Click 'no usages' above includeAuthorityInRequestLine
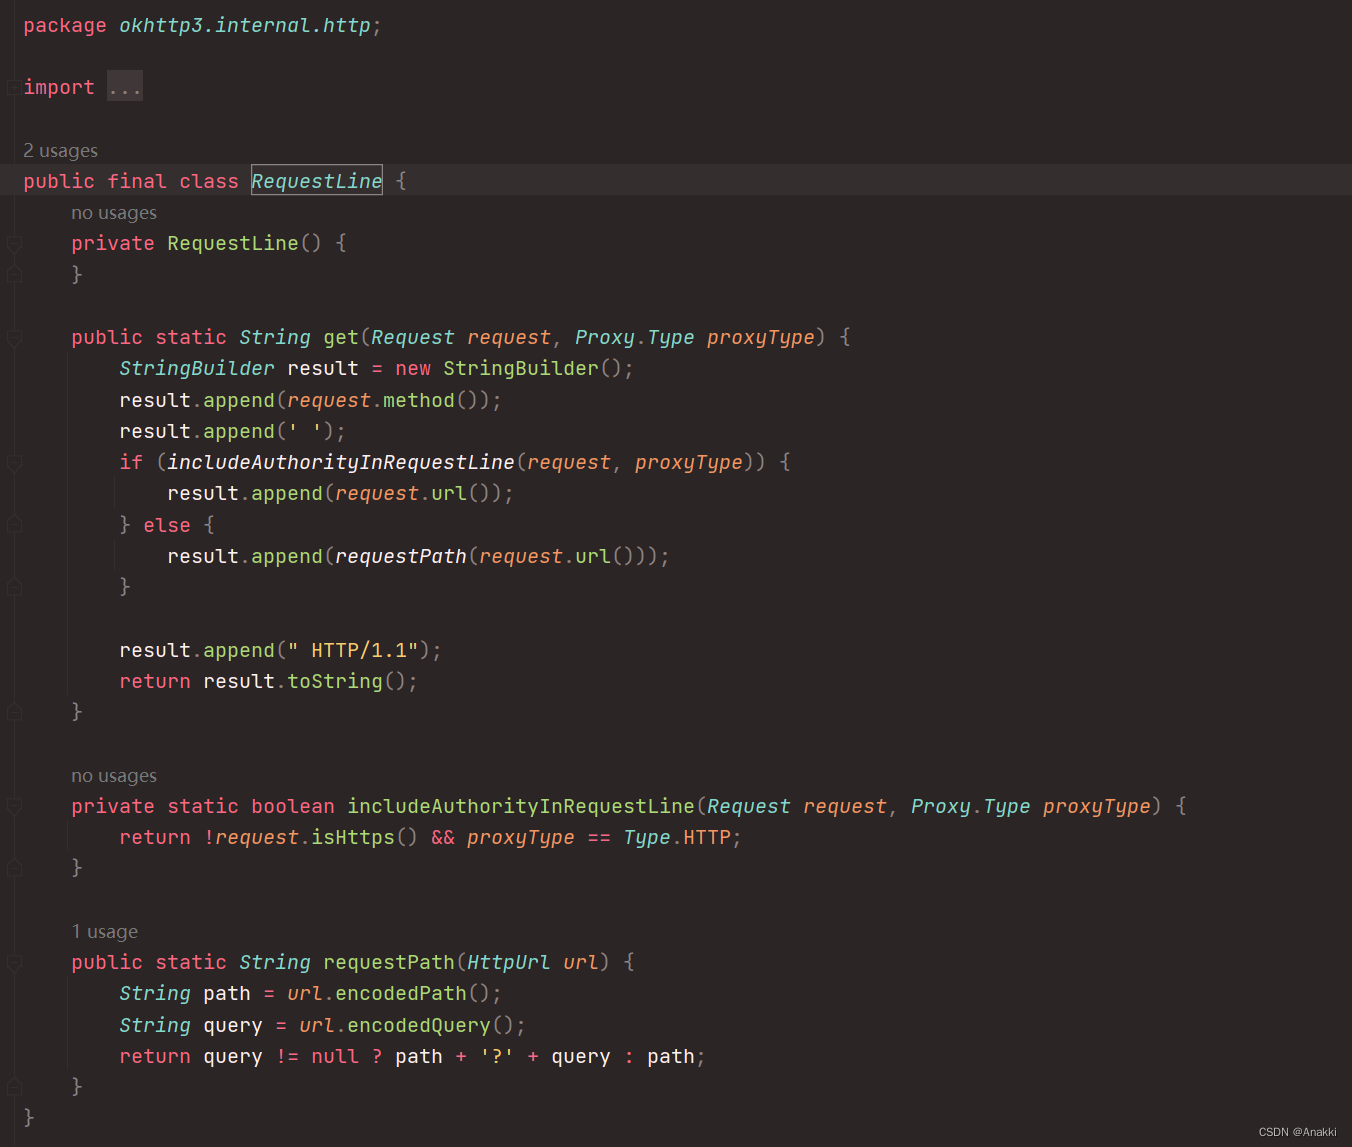Screen dimensions: 1352x1147 (x=113, y=775)
